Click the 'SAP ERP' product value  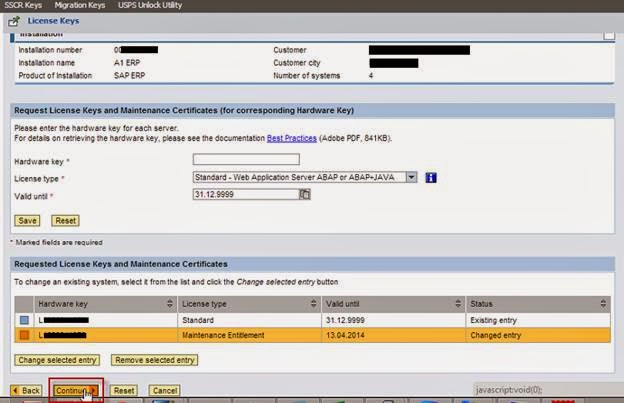[129, 76]
